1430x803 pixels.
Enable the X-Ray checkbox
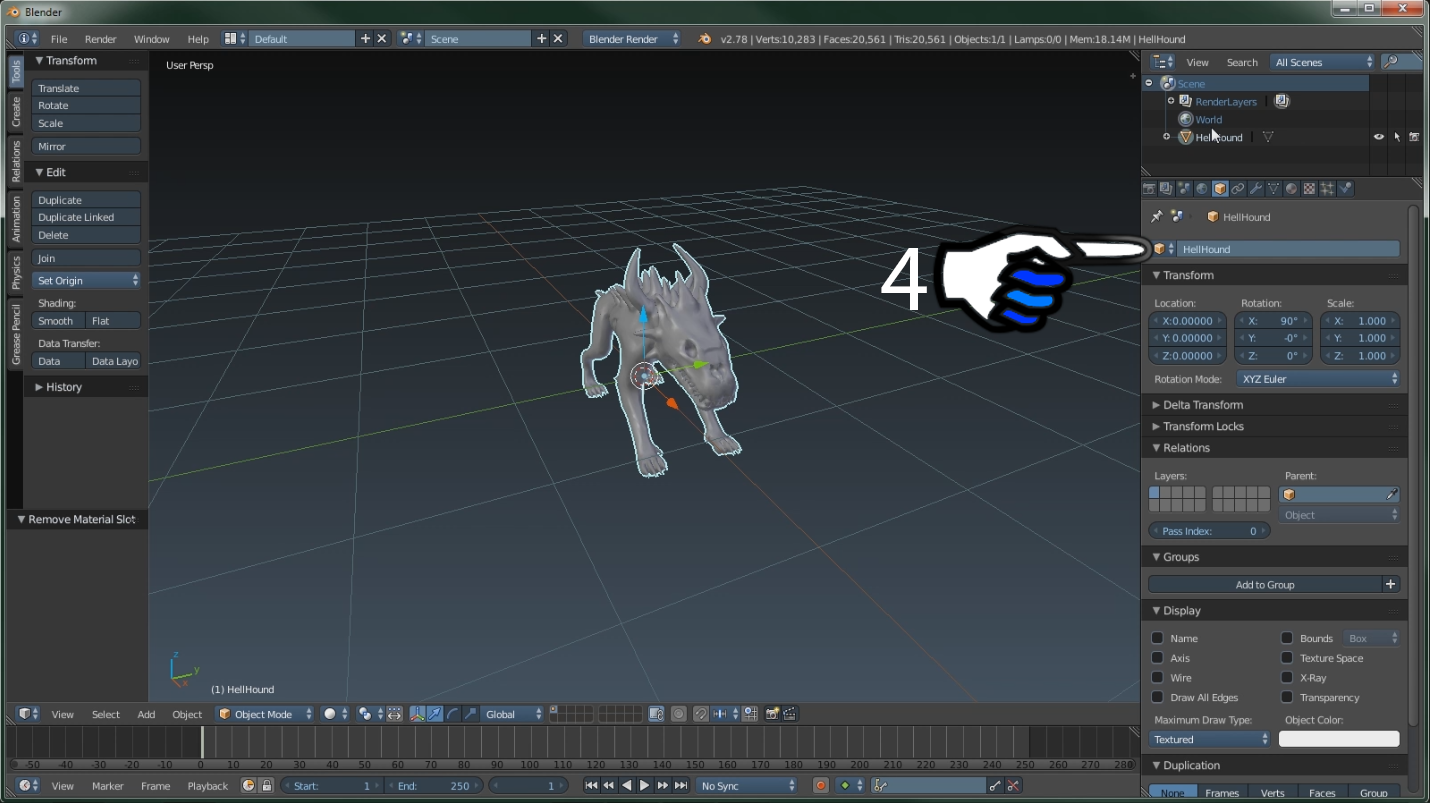click(1287, 678)
